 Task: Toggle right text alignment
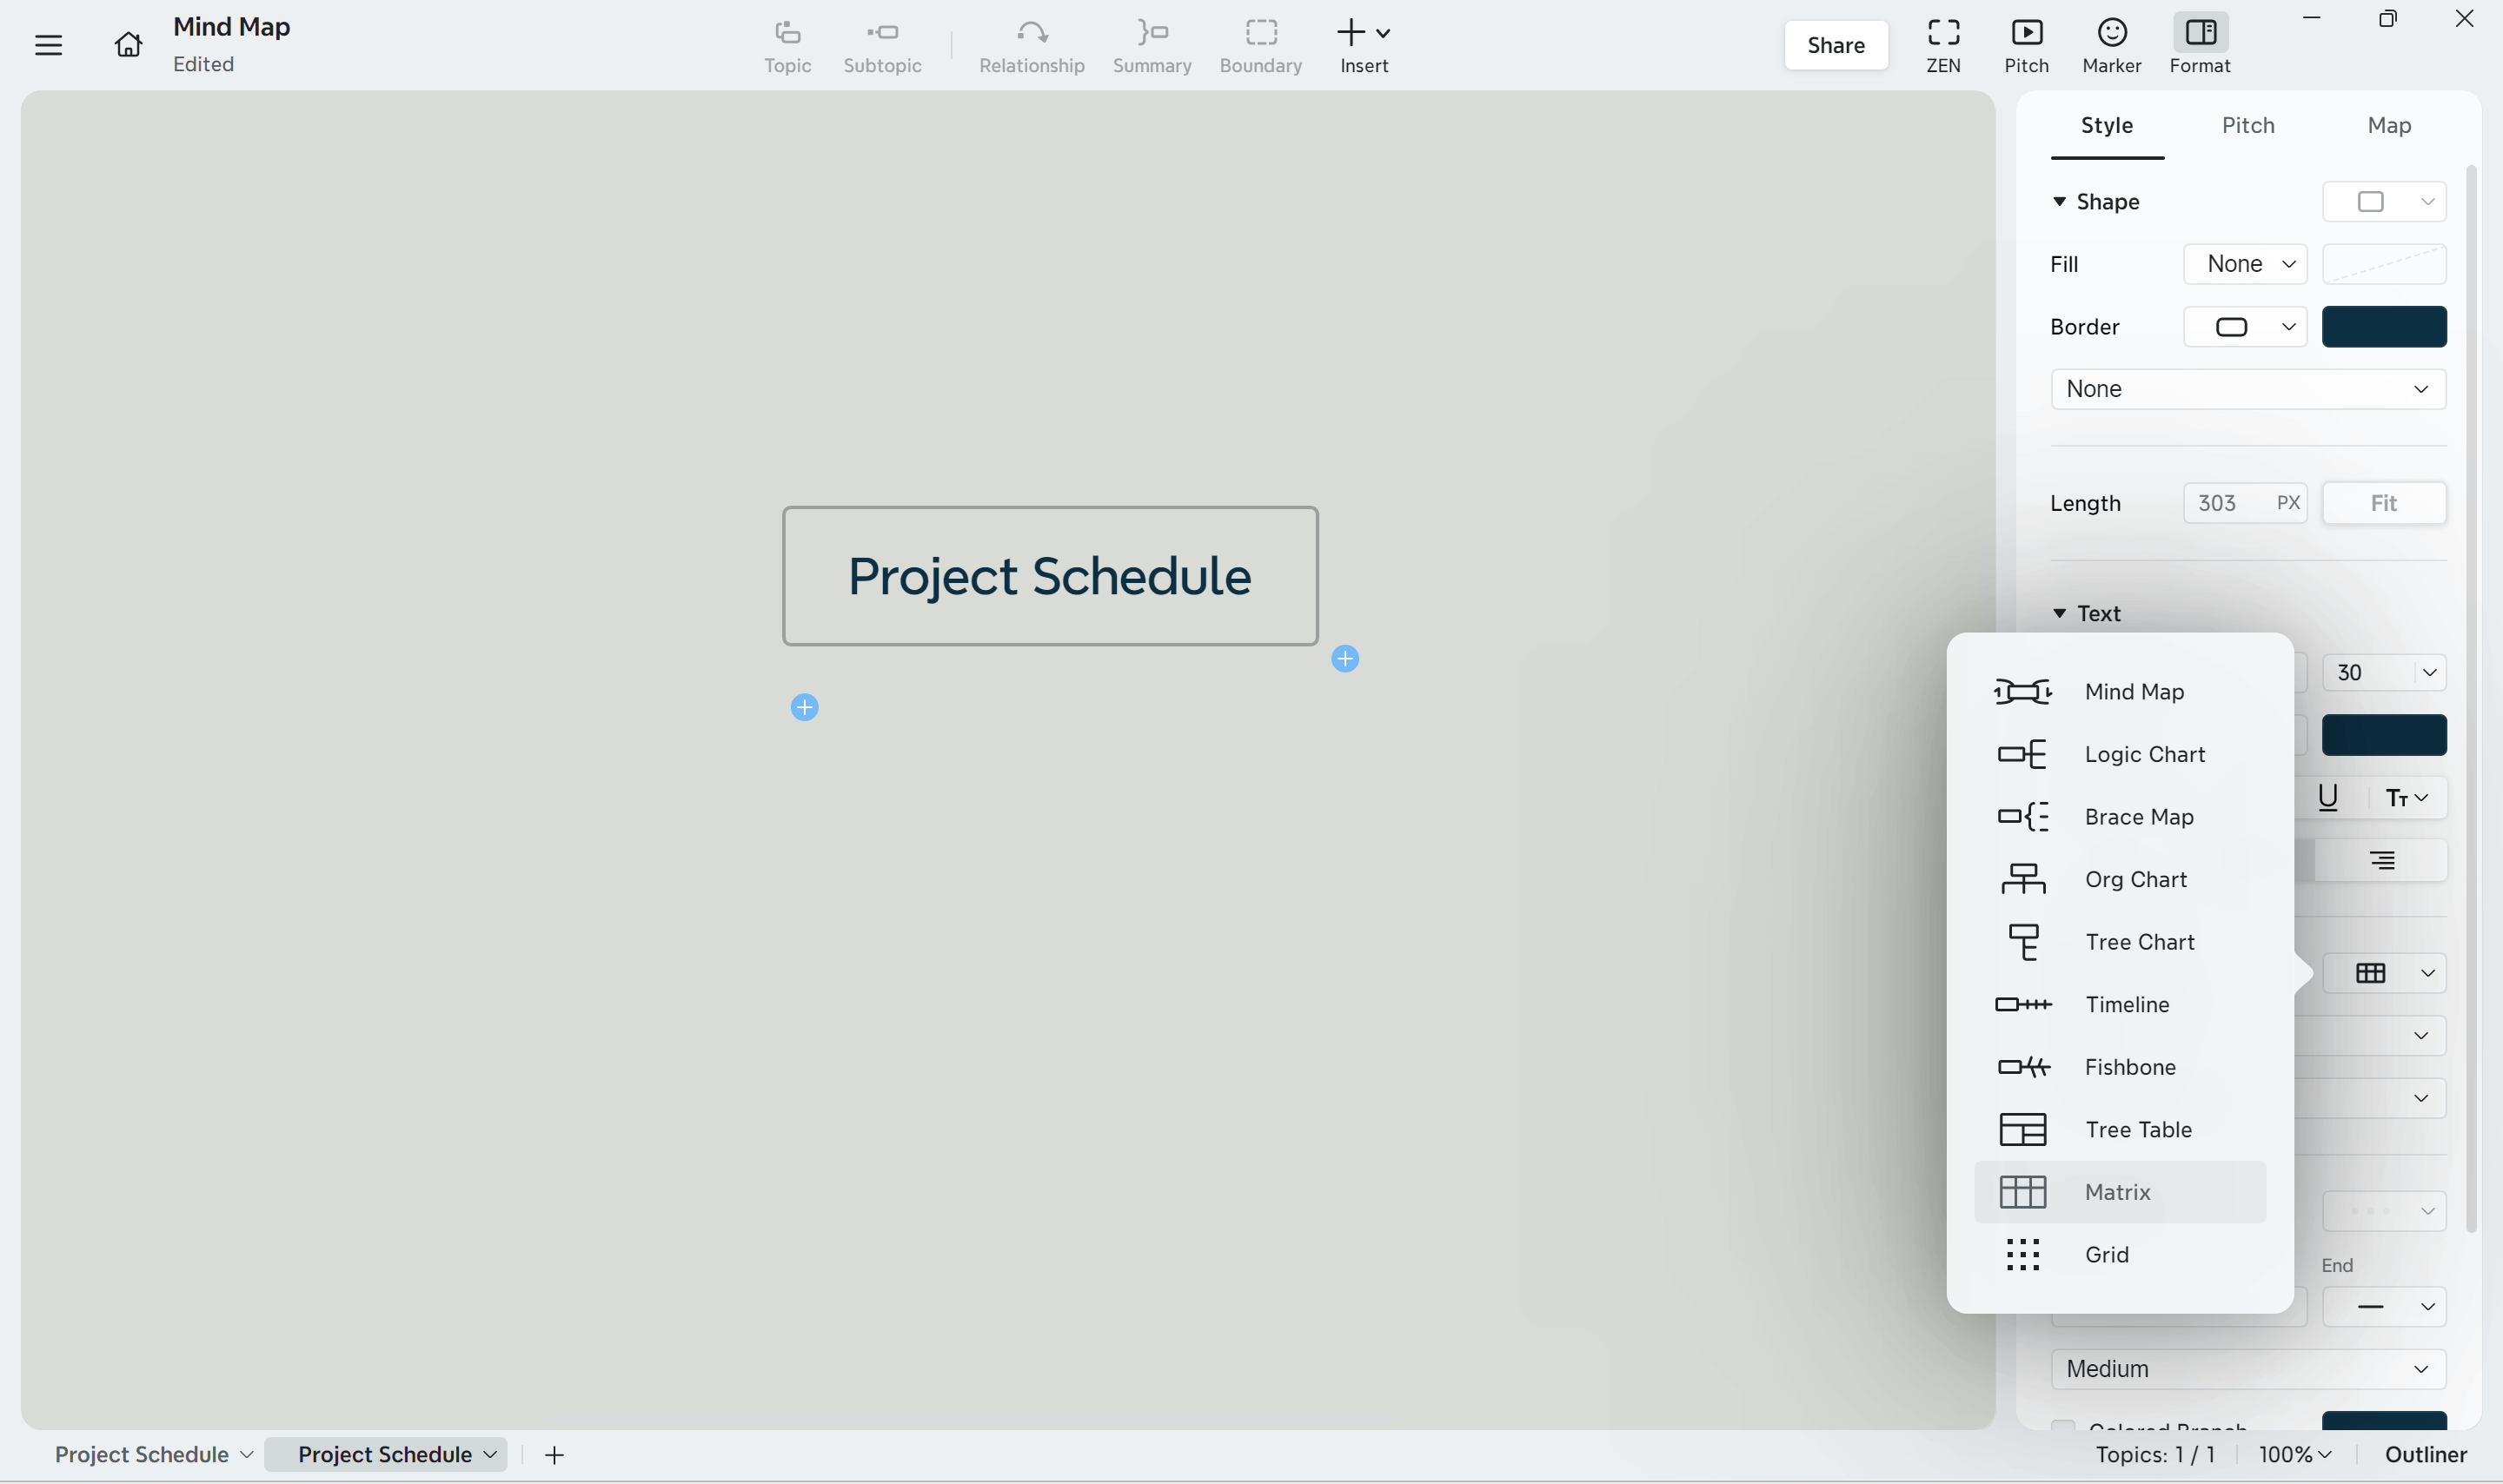[2381, 860]
